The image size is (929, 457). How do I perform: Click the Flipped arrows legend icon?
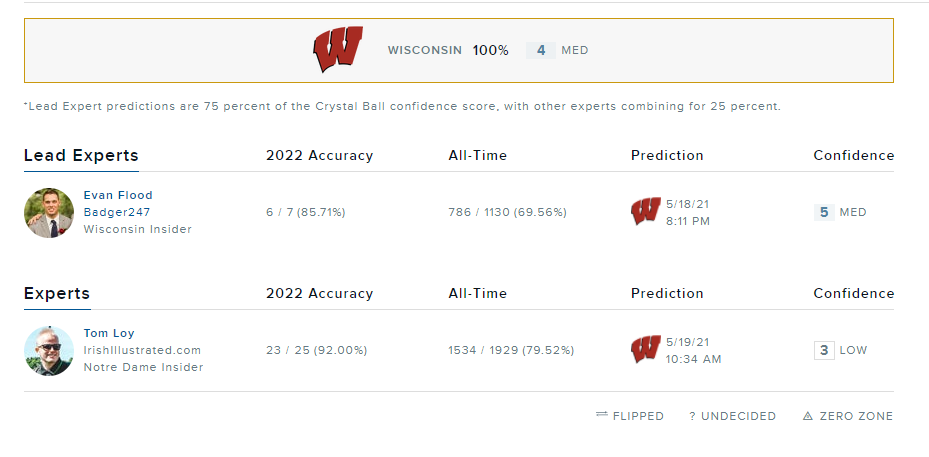[x=602, y=415]
